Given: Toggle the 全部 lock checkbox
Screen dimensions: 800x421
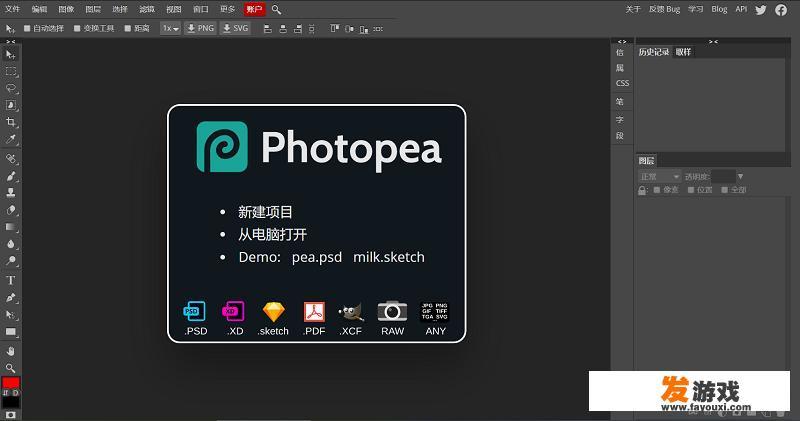Looking at the screenshot, I should point(724,190).
